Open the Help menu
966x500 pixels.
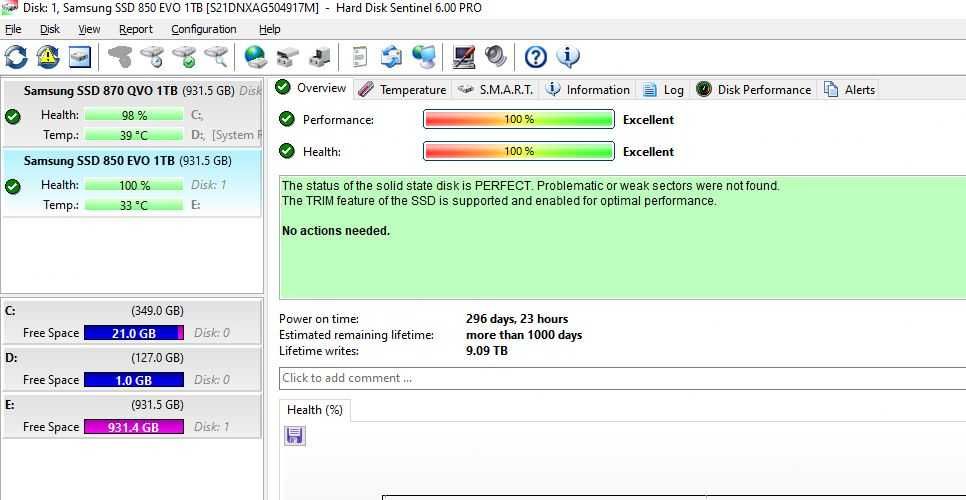coord(269,29)
